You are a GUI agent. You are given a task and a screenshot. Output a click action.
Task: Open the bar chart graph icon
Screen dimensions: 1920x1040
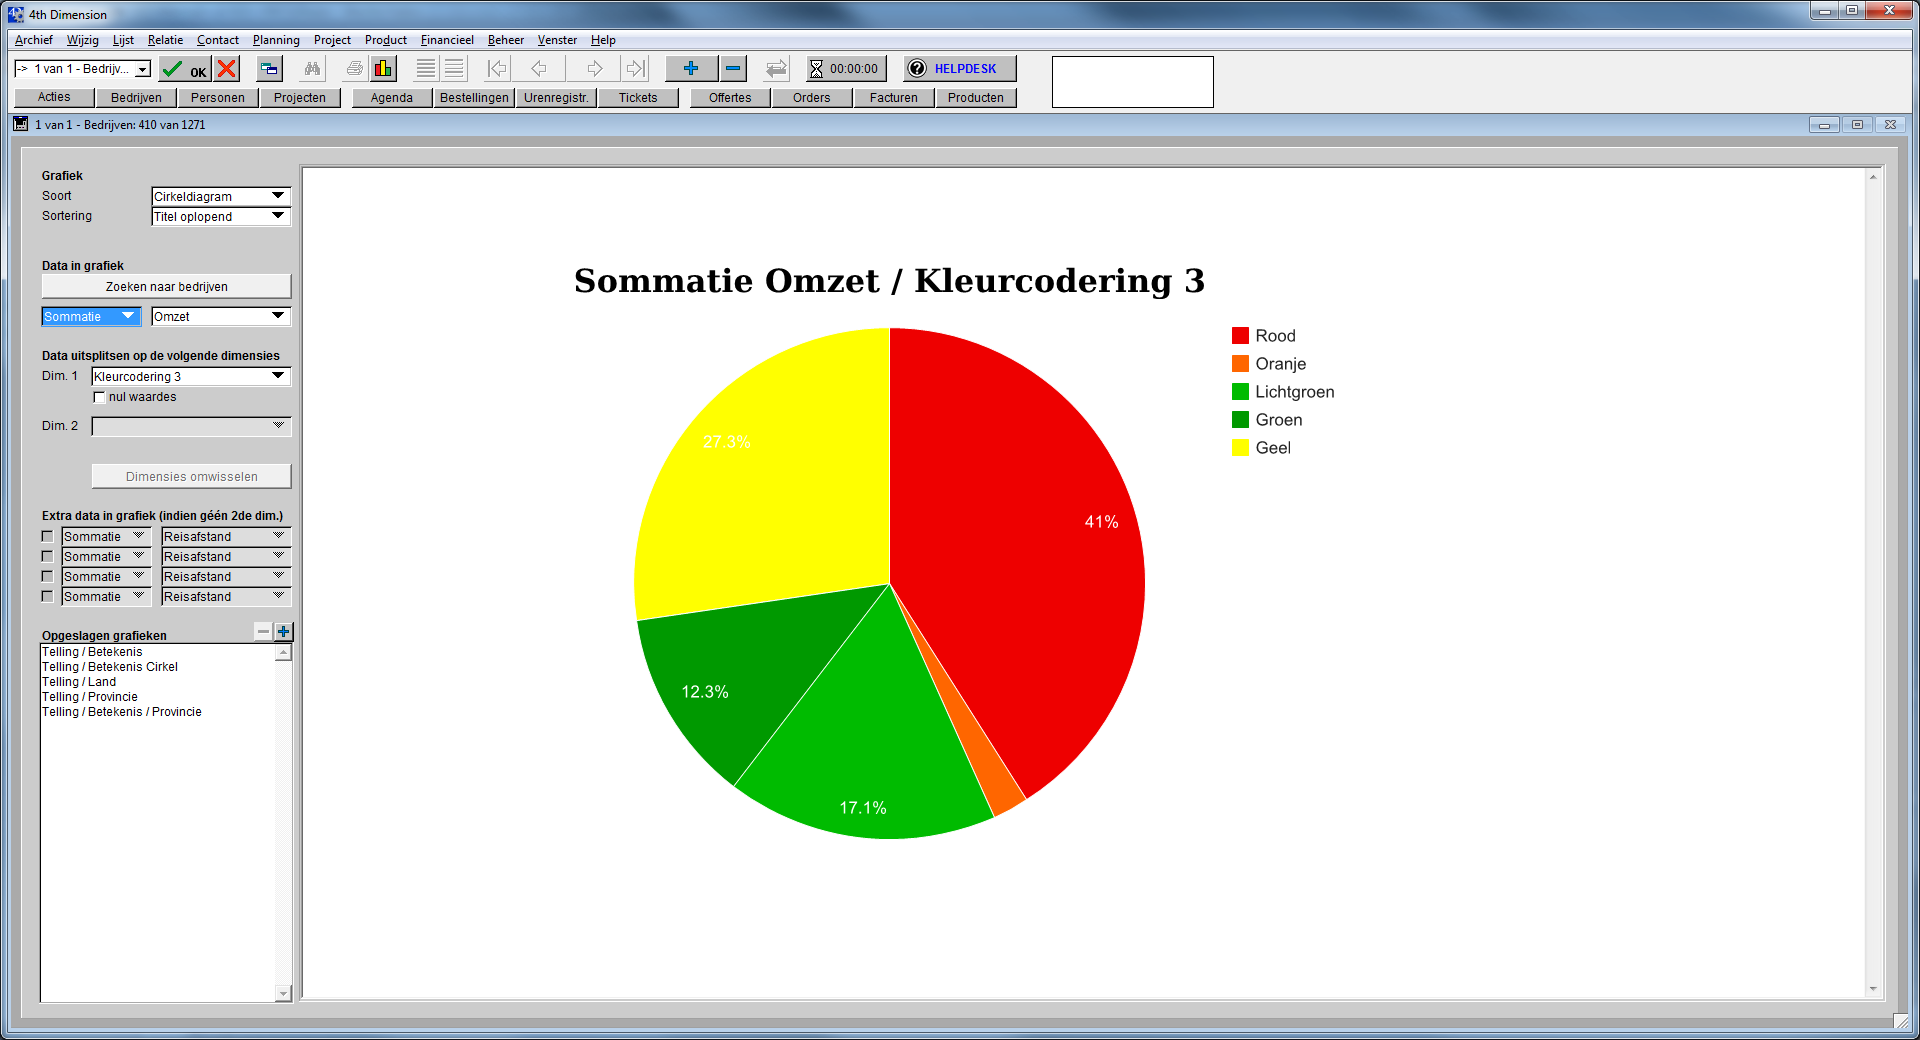383,69
